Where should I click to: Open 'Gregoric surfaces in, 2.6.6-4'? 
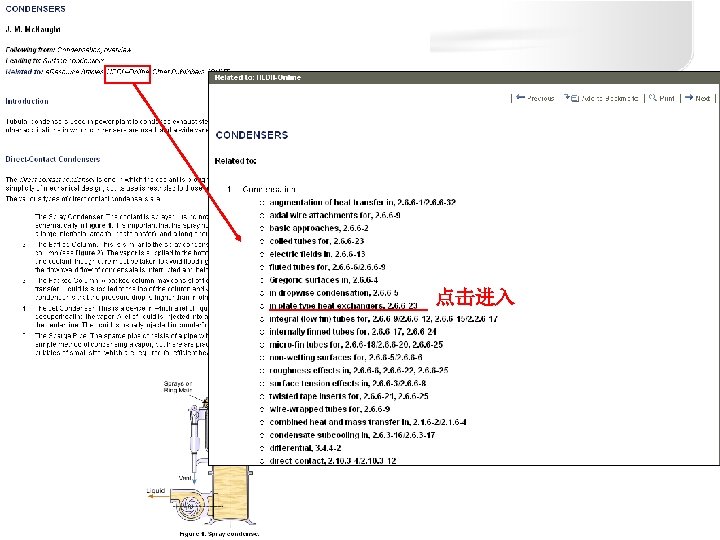(324, 280)
